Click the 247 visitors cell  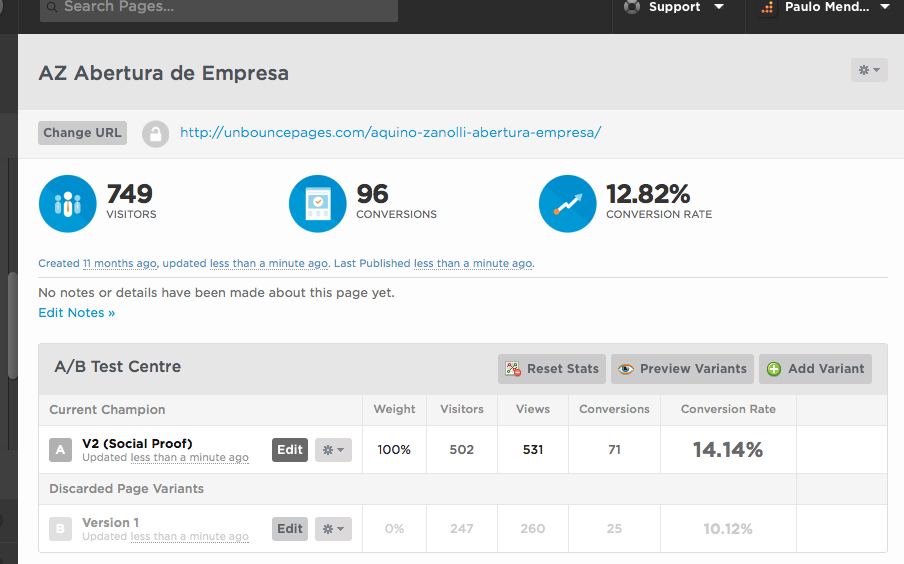tap(462, 529)
